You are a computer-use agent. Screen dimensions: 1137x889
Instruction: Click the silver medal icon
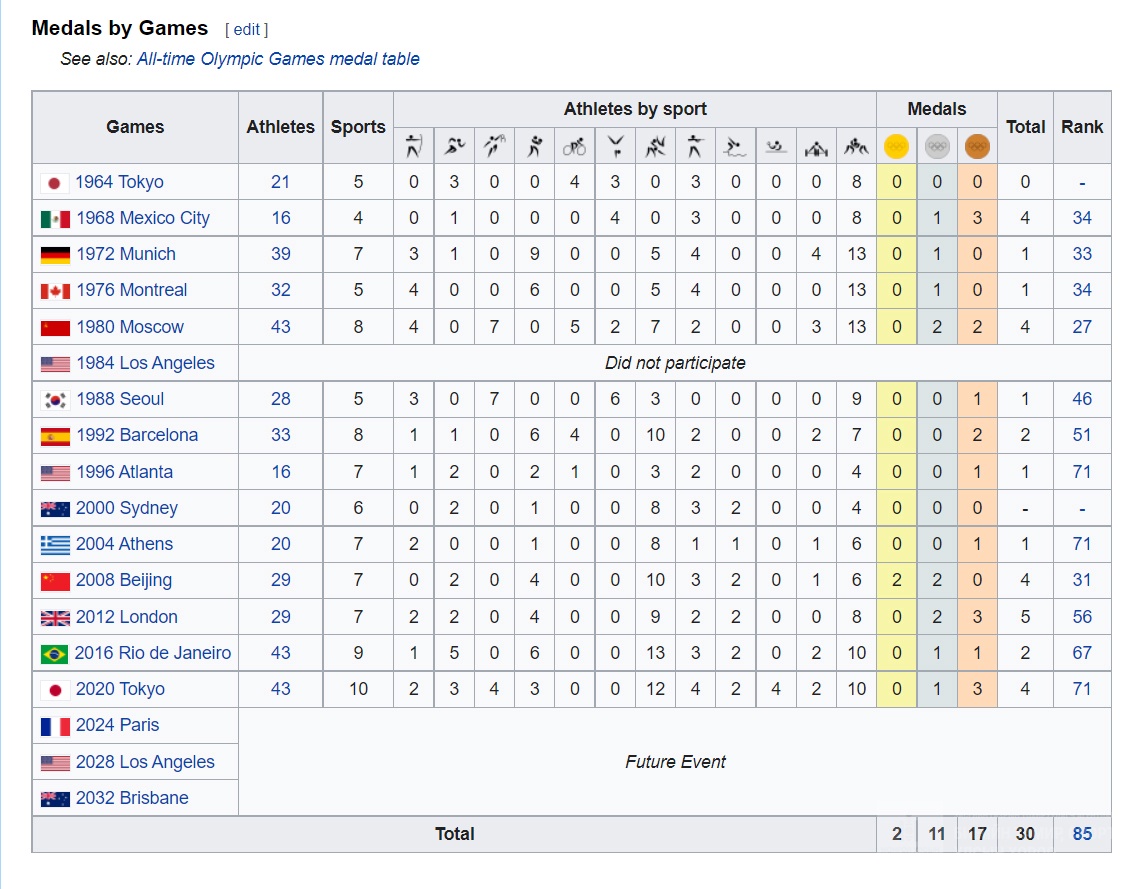coord(937,146)
